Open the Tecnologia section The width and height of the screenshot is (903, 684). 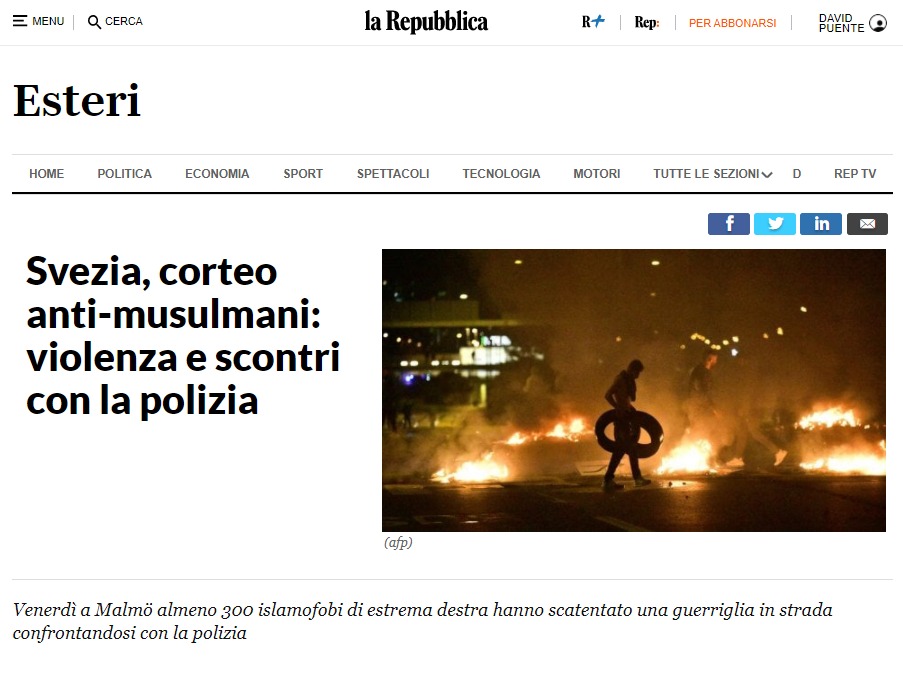[501, 174]
